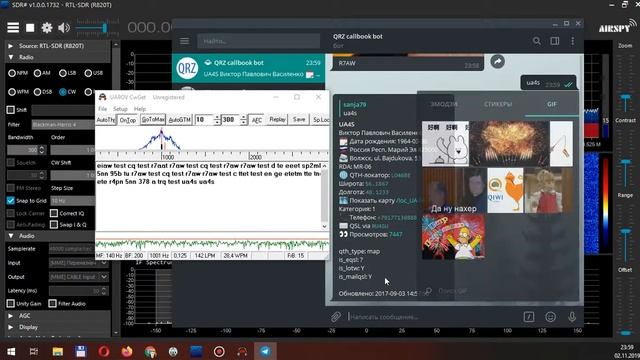Image resolution: width=640 pixels, height=360 pixels.
Task: Toggle Telegram side panel icon
Action: point(555,41)
